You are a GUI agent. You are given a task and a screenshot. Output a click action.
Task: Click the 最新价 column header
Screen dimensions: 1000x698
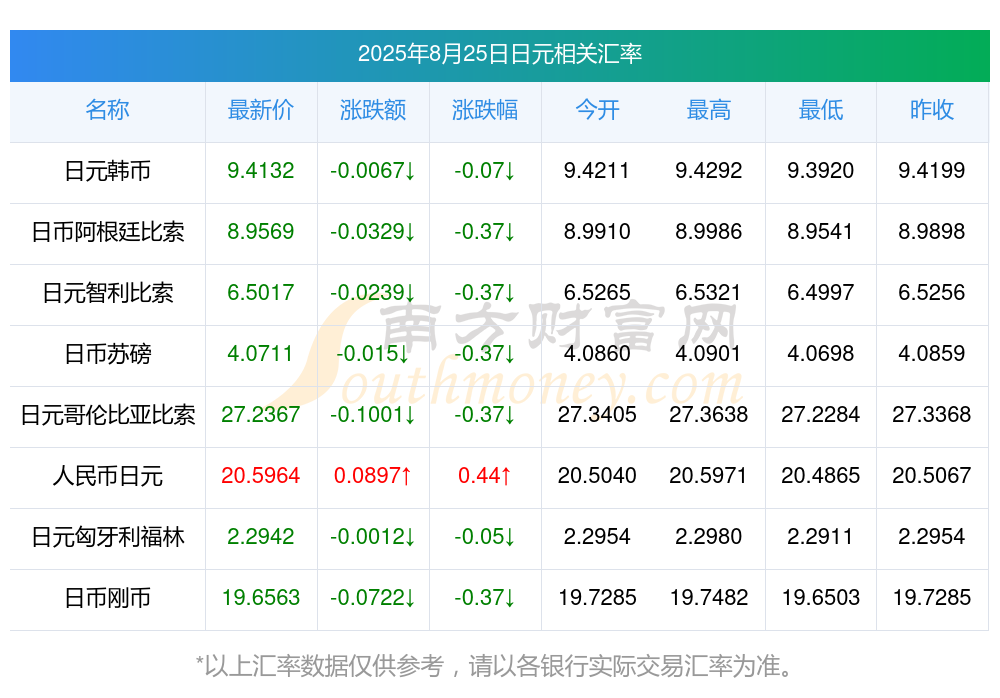click(x=261, y=110)
